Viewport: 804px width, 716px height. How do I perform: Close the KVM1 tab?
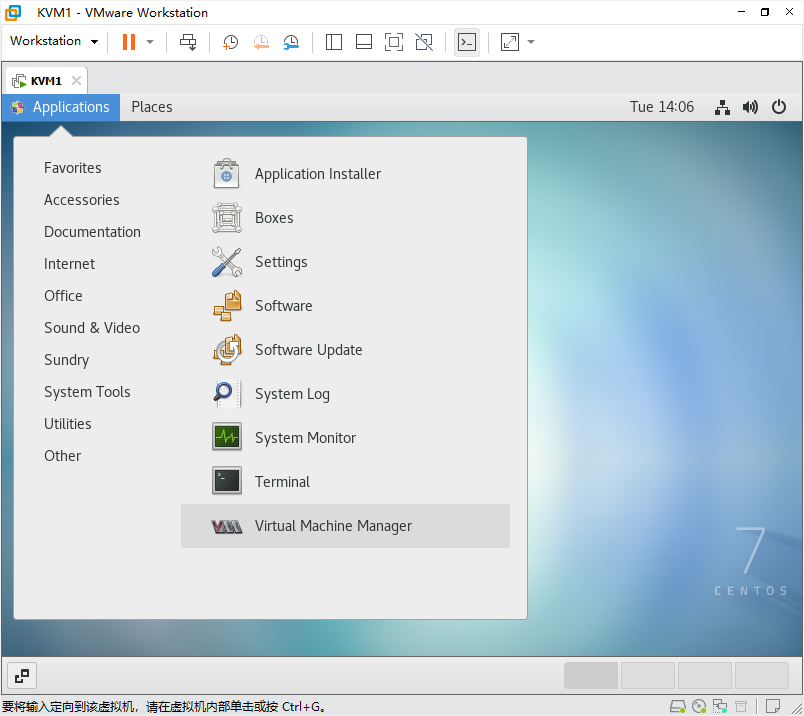point(76,81)
